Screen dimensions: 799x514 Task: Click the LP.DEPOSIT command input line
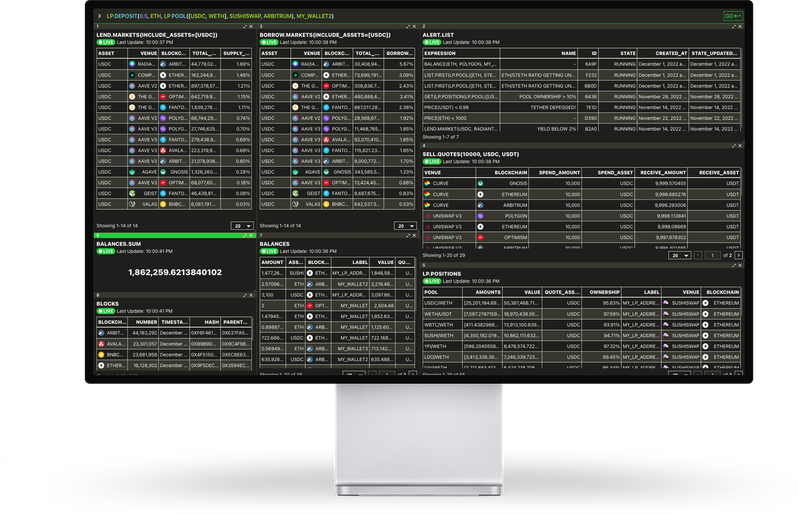point(220,16)
